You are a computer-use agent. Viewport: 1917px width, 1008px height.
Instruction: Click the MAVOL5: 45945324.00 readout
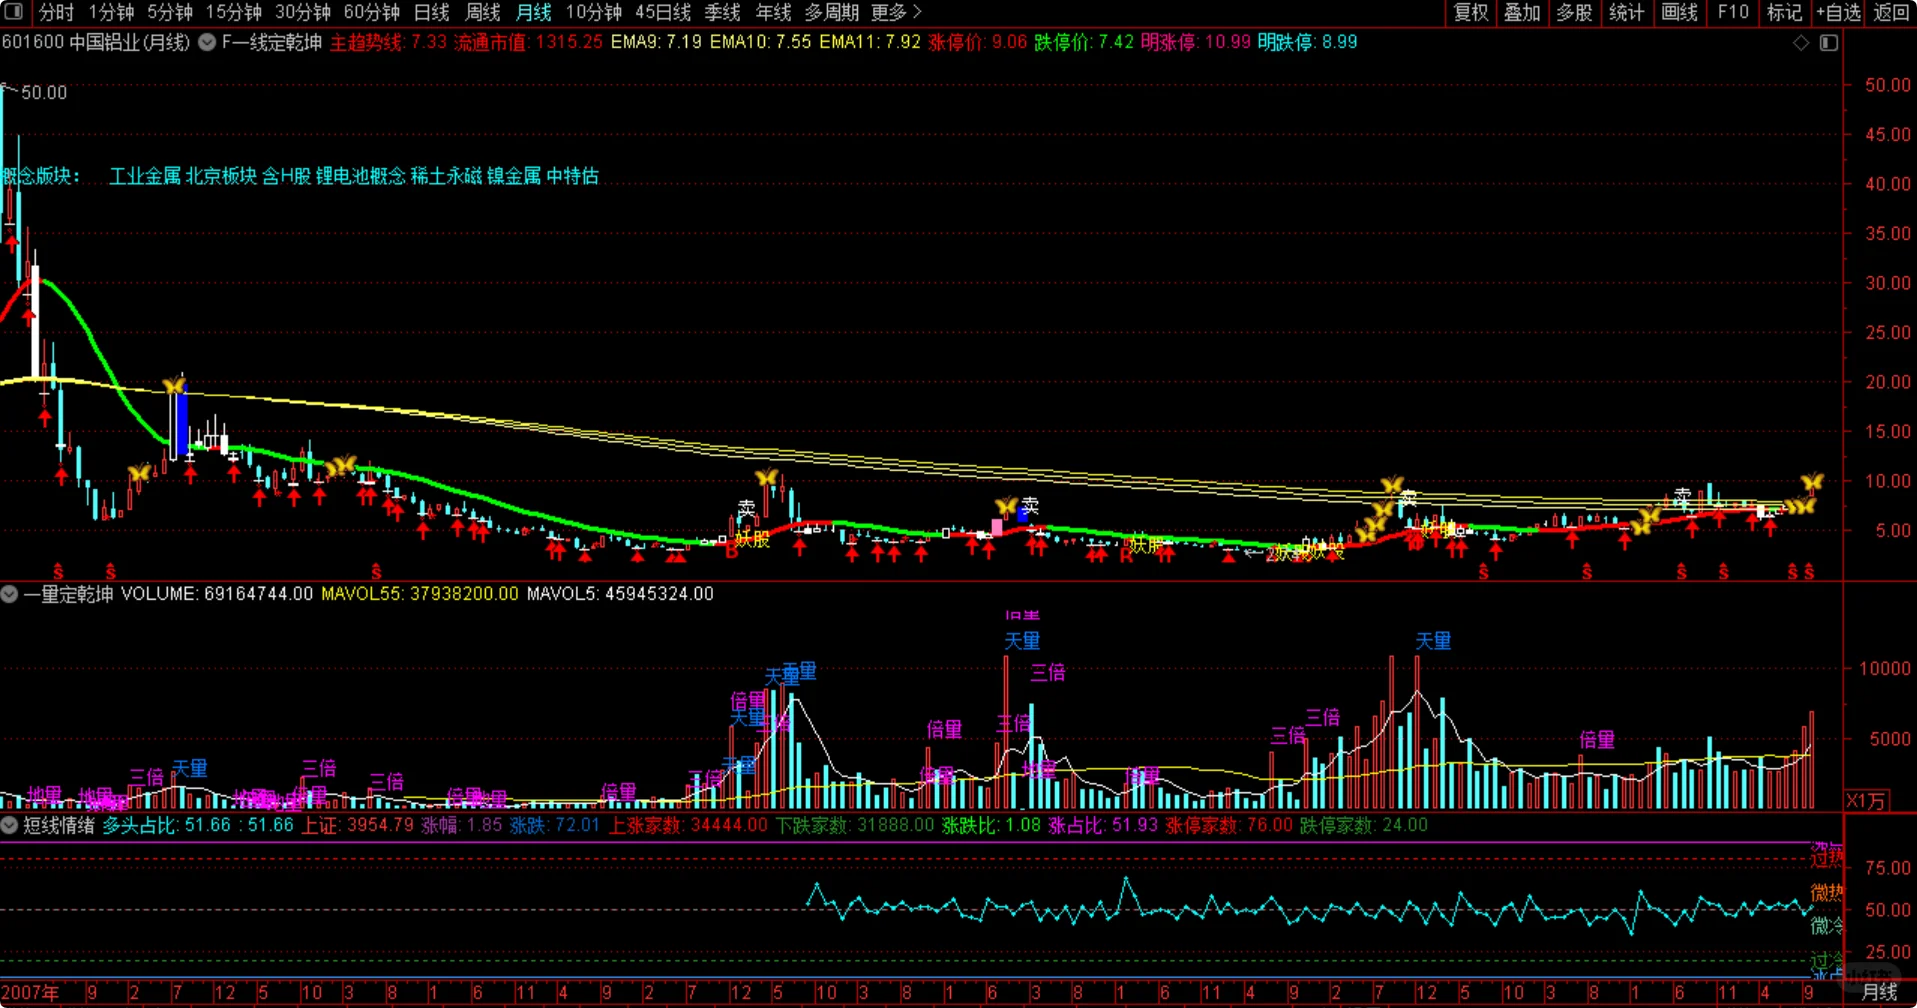coord(620,594)
